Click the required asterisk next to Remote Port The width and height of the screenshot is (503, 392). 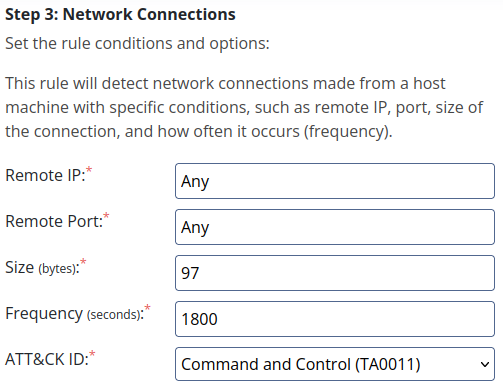106,215
